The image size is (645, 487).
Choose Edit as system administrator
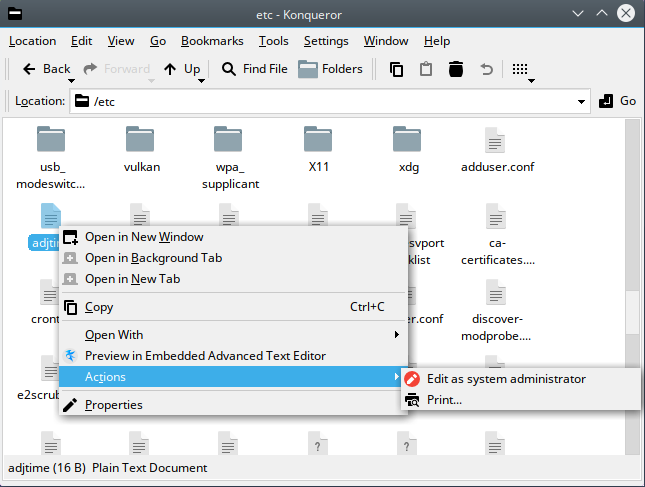[x=521, y=379]
